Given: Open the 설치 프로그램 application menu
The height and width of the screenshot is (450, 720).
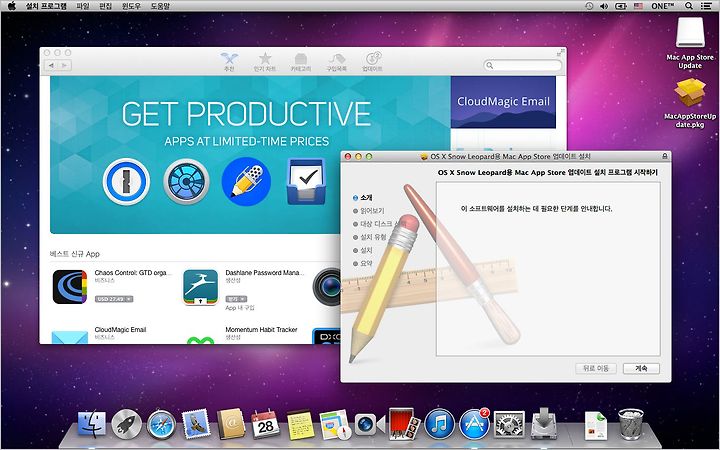Looking at the screenshot, I should pos(46,6).
